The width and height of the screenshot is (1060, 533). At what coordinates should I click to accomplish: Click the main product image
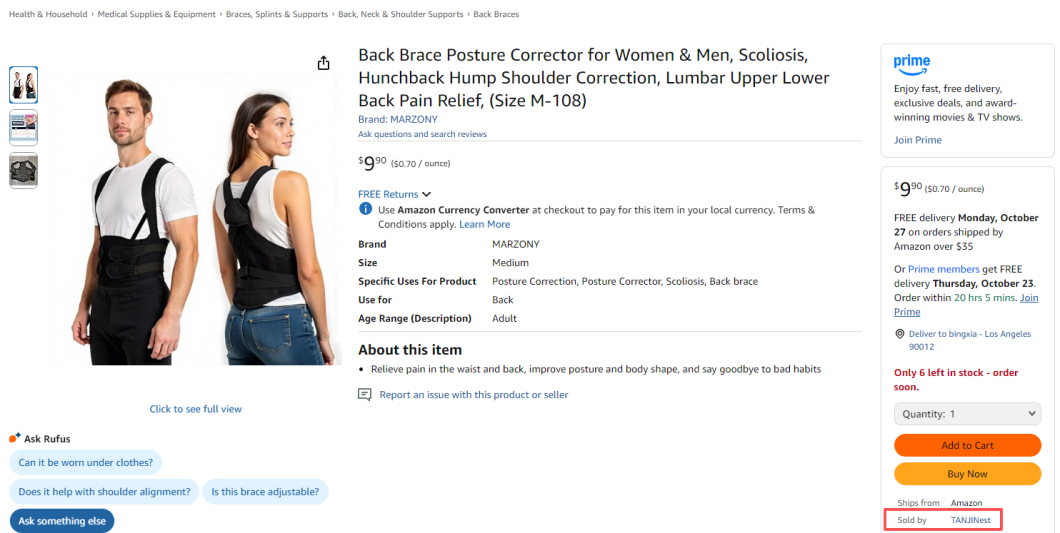click(x=195, y=220)
